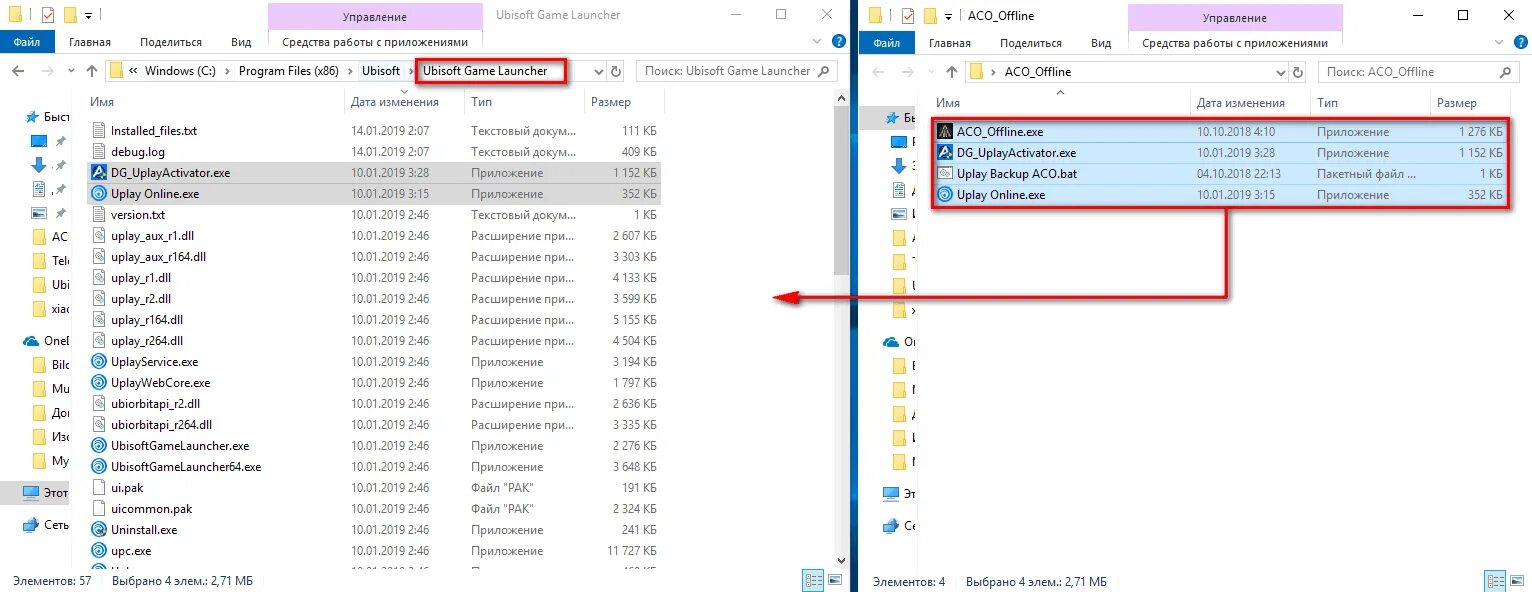Click the Installed_files.txt document icon
This screenshot has width=1532, height=592.
(x=98, y=131)
